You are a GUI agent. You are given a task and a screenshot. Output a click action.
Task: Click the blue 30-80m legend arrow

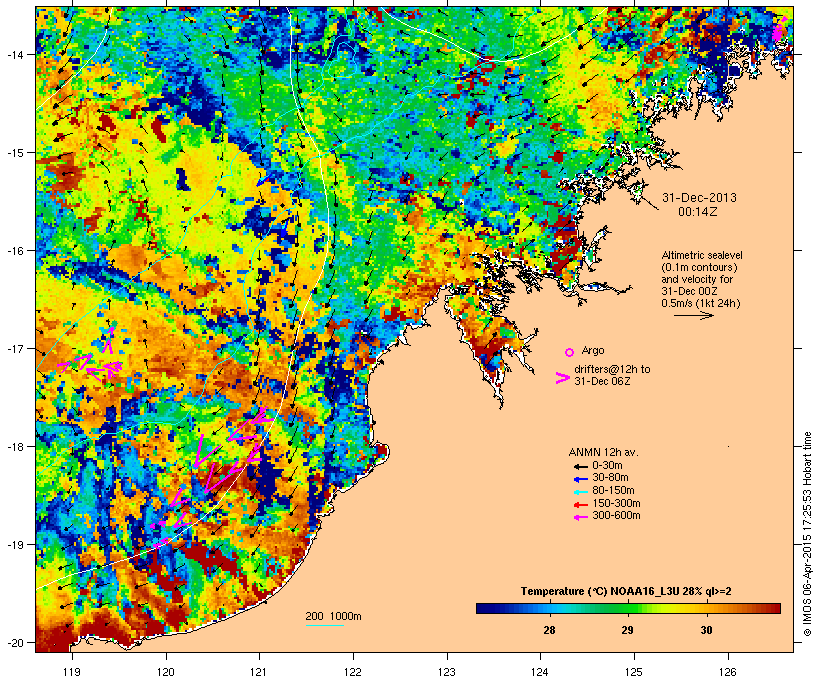point(580,479)
